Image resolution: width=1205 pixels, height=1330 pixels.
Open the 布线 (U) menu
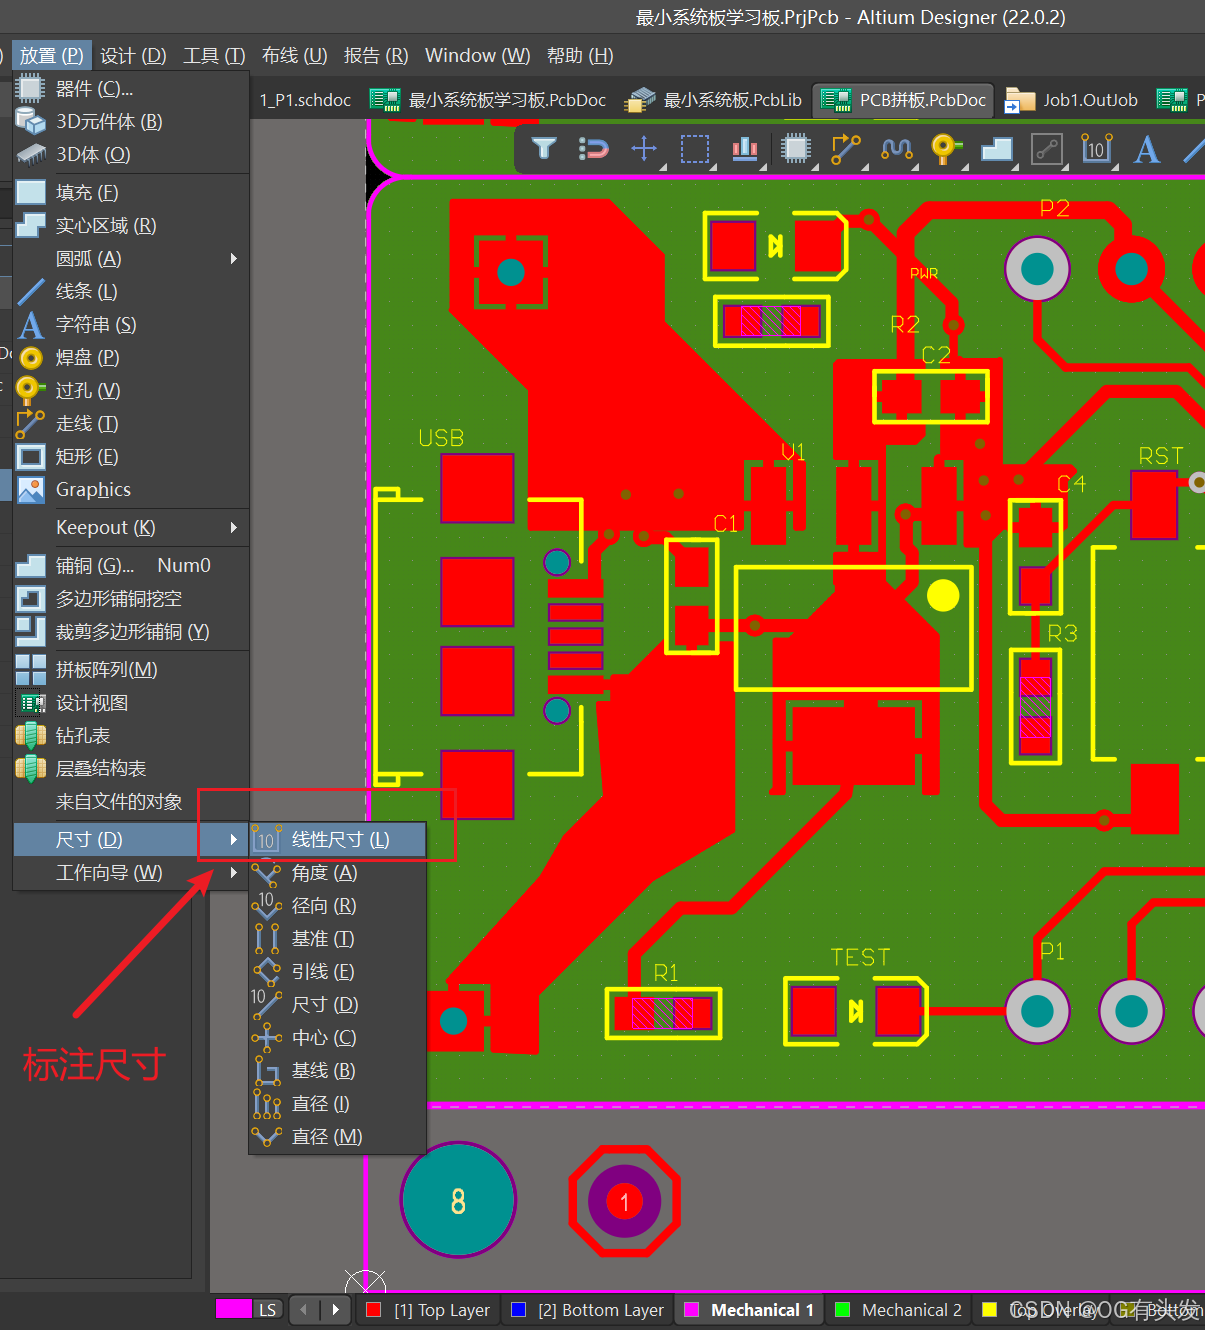coord(295,56)
